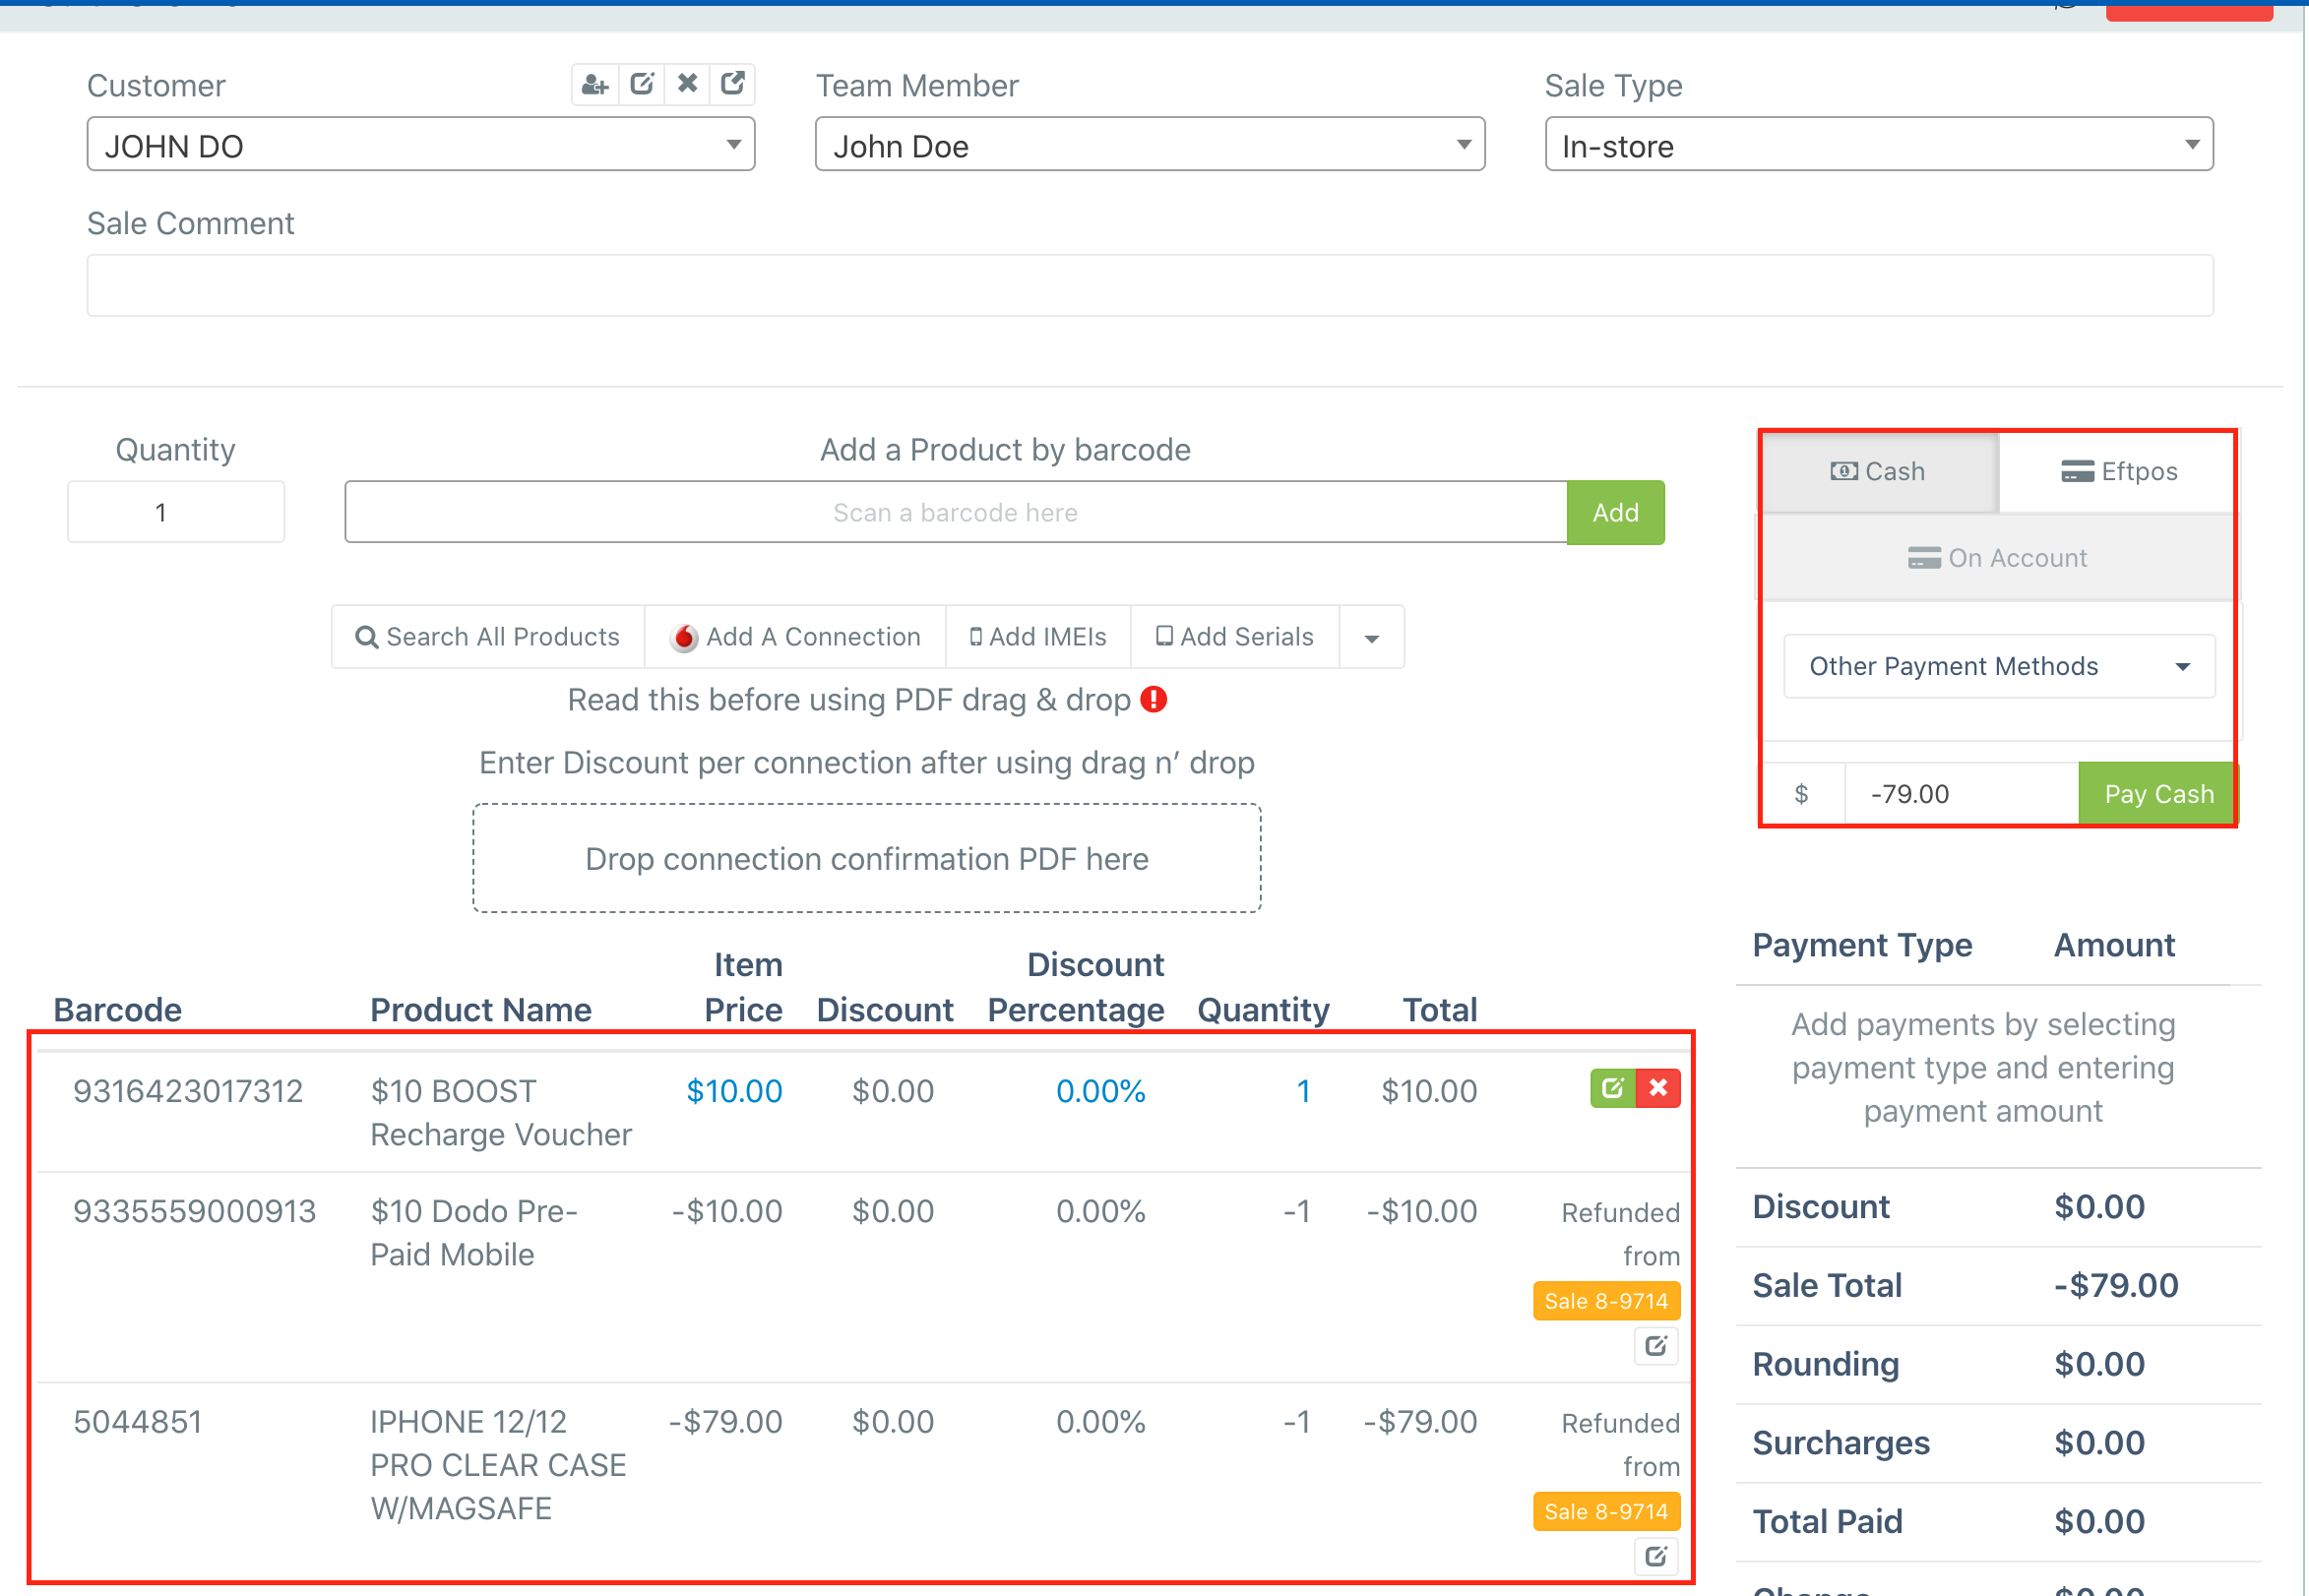2309x1596 pixels.
Task: Click the Sale Comment text field
Action: (1150, 286)
